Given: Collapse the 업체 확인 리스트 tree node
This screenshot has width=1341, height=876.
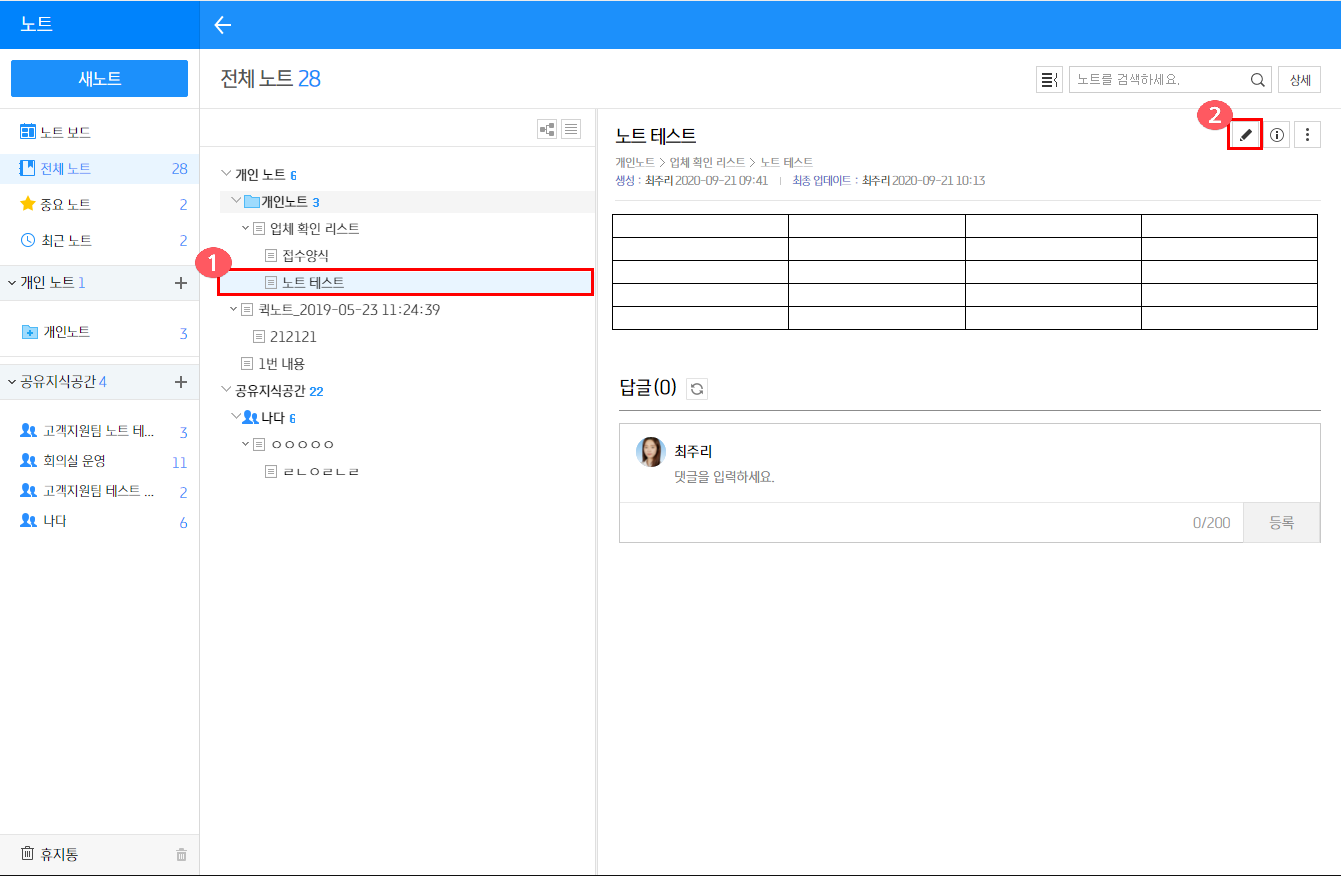Looking at the screenshot, I should (x=246, y=228).
